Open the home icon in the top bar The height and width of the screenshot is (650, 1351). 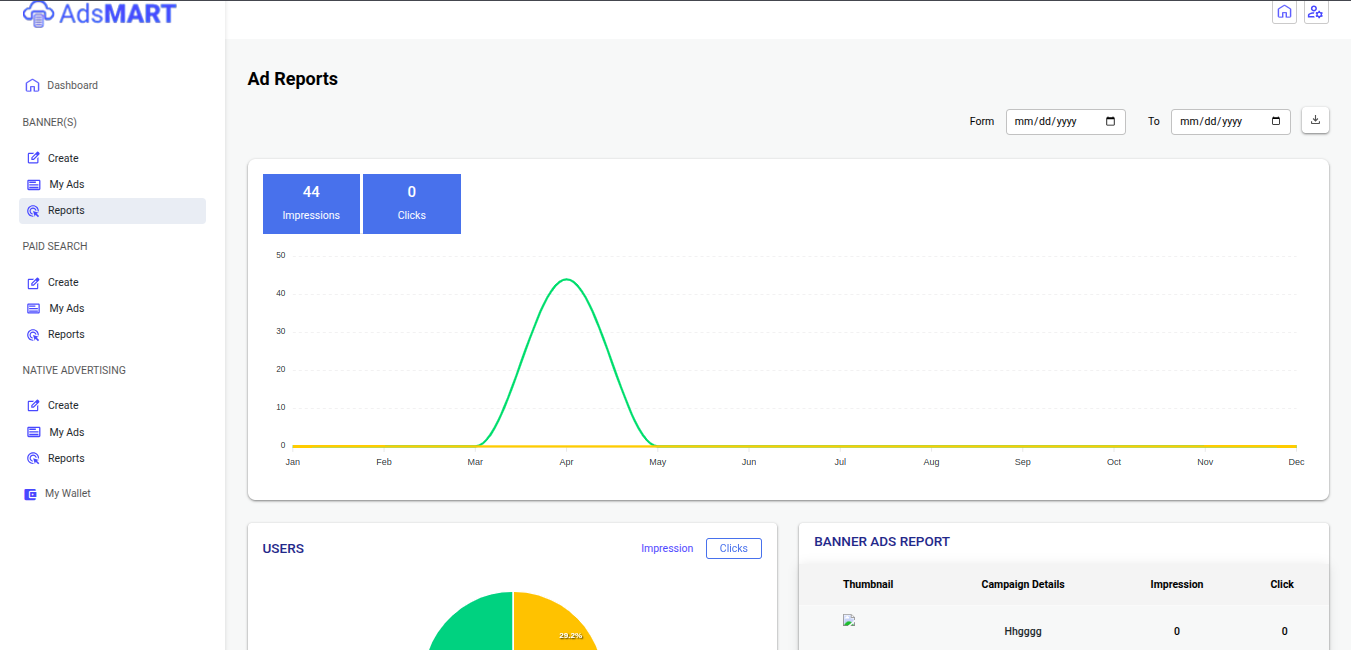[1284, 12]
